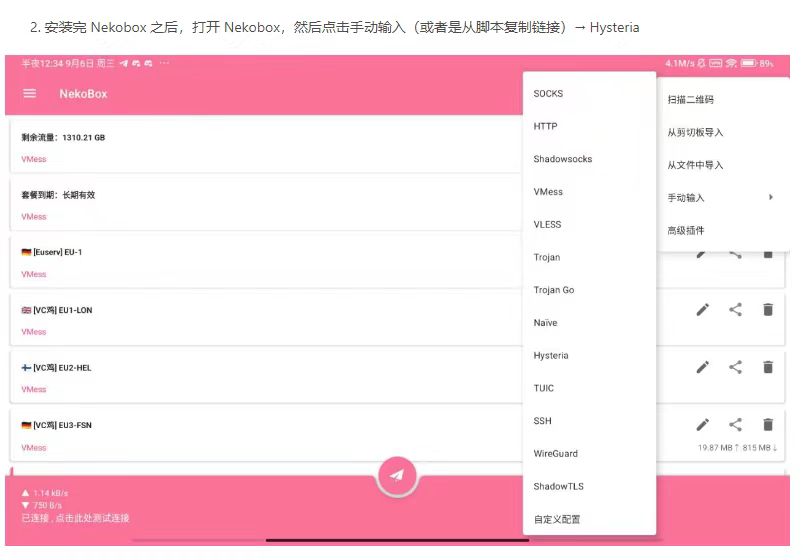Tap the Wi-Fi status bar icon
Screen dimensions: 810x560
[730, 63]
